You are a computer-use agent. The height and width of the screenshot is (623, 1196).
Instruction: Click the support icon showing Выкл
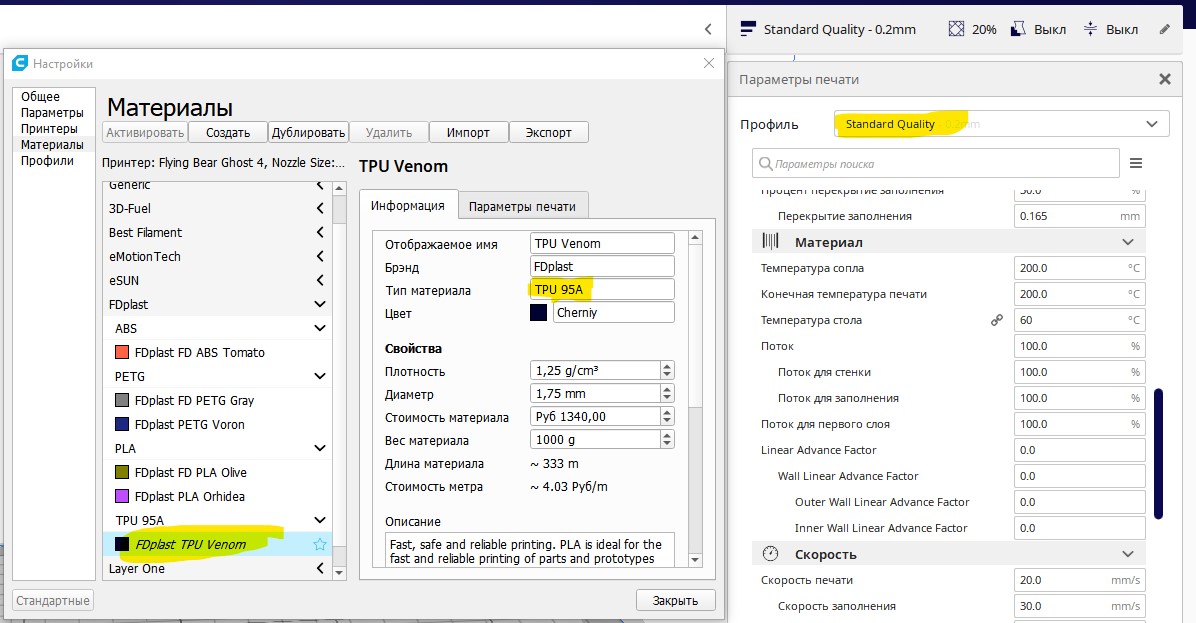coord(1018,29)
